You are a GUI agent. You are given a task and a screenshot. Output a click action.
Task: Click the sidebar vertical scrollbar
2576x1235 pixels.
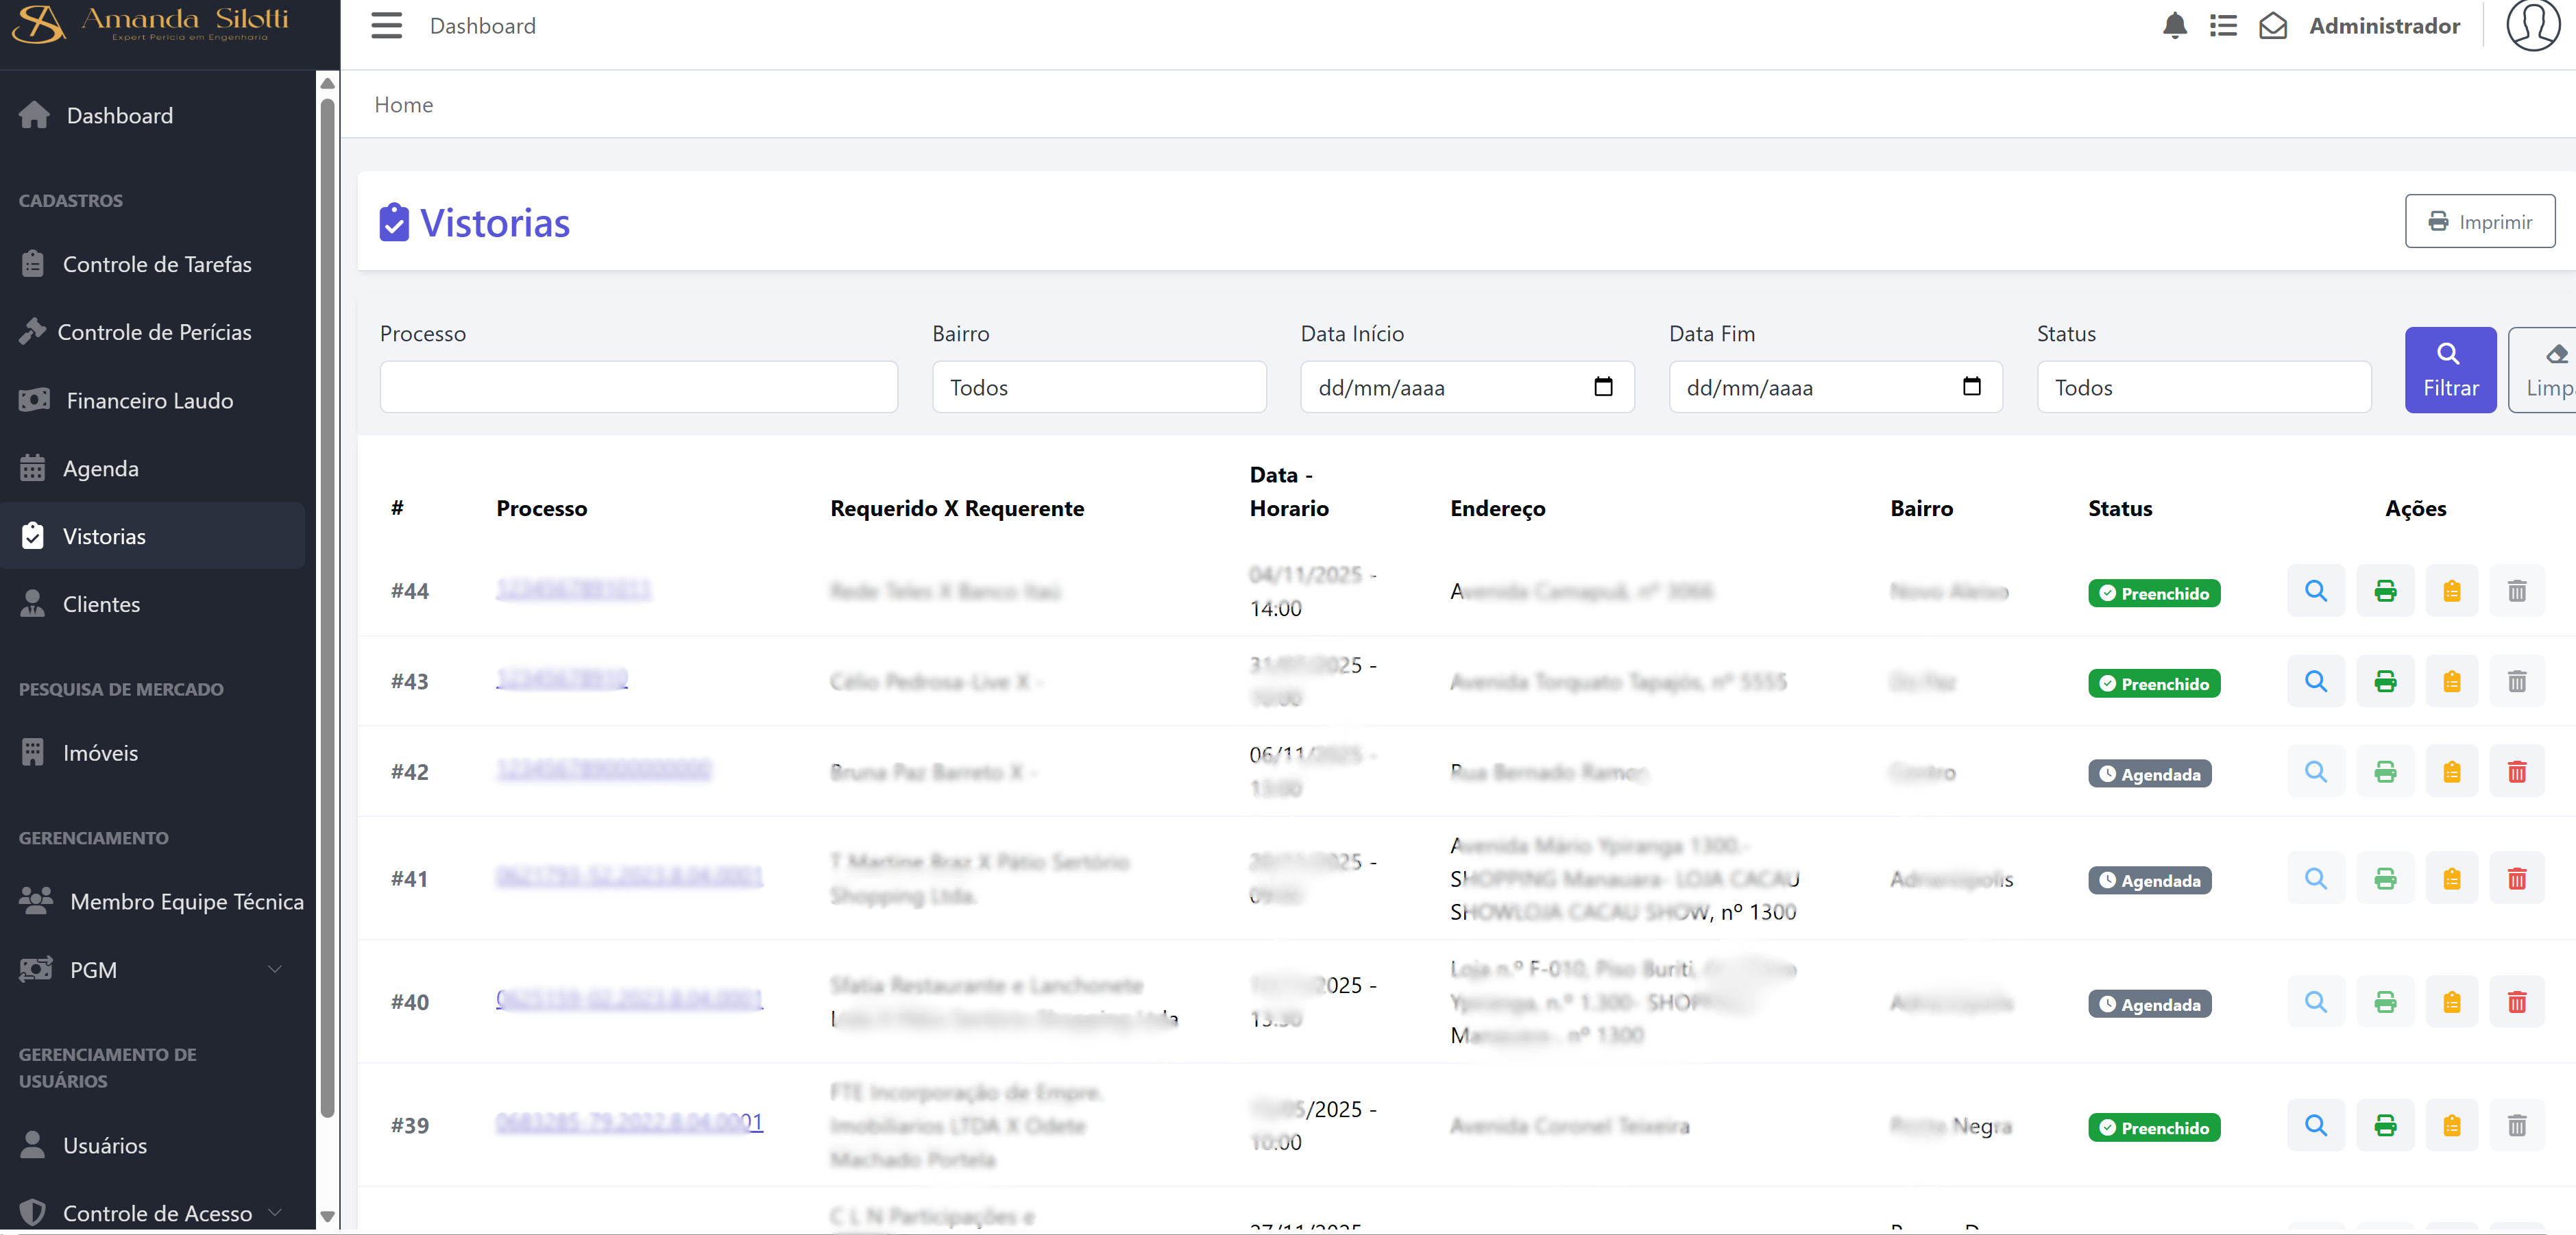327,600
